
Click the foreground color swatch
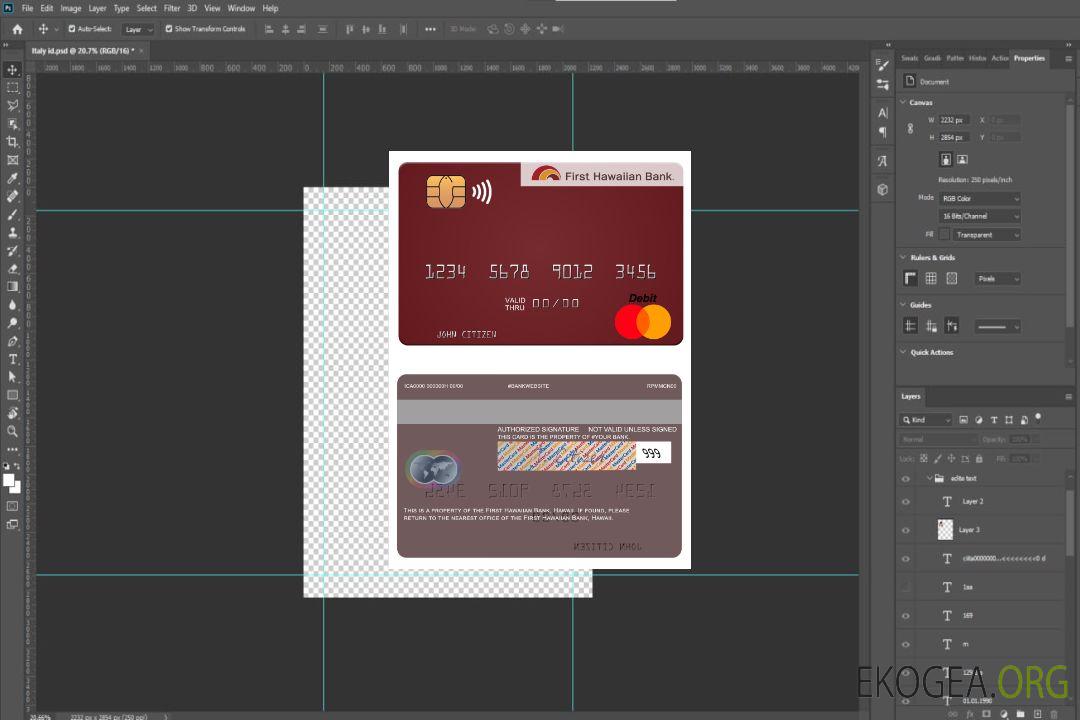pyautogui.click(x=9, y=481)
